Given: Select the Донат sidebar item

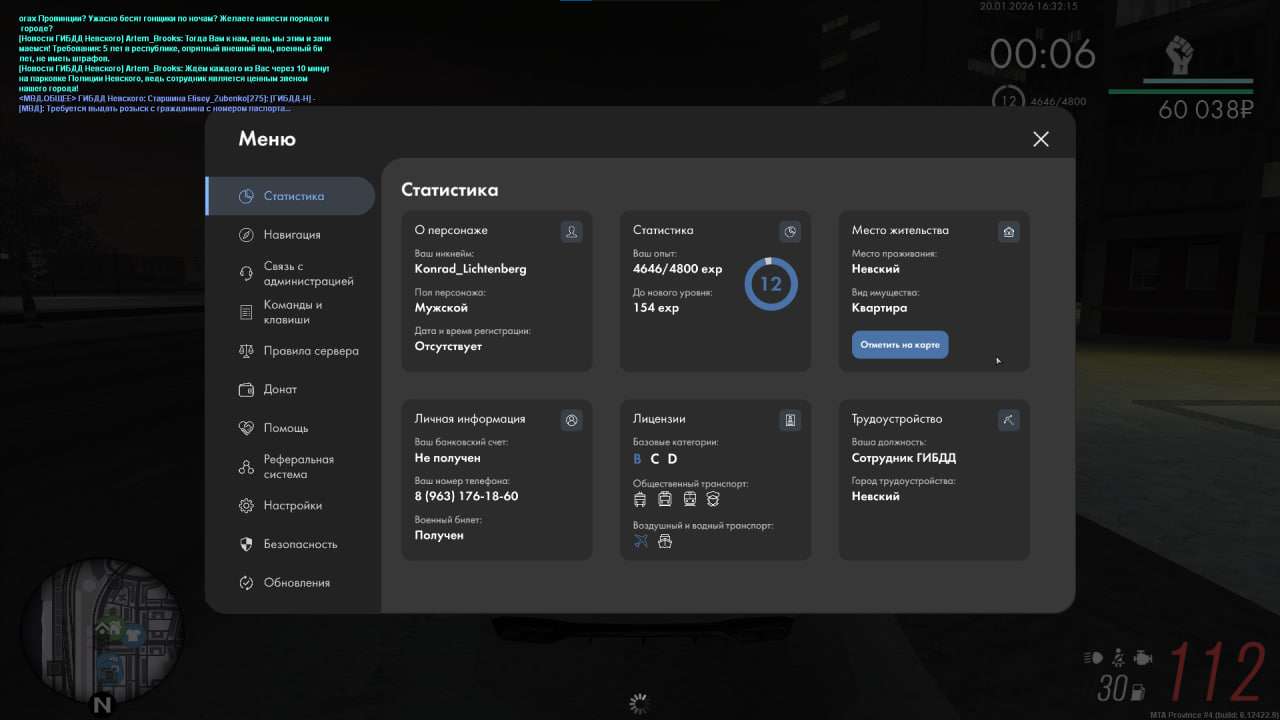Looking at the screenshot, I should [x=280, y=390].
